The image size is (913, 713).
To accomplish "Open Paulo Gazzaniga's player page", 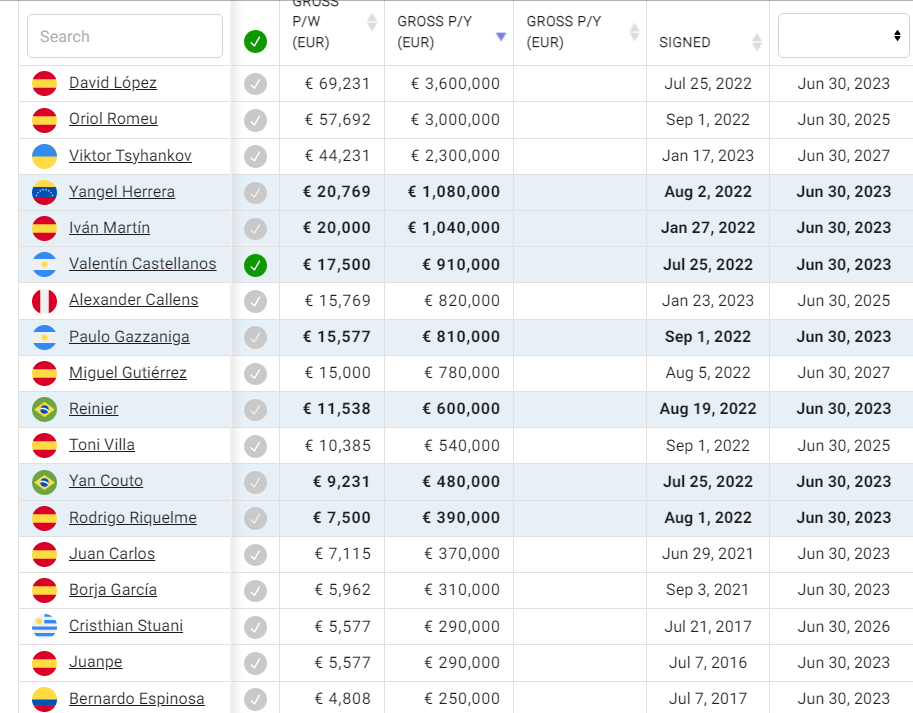I will point(129,337).
